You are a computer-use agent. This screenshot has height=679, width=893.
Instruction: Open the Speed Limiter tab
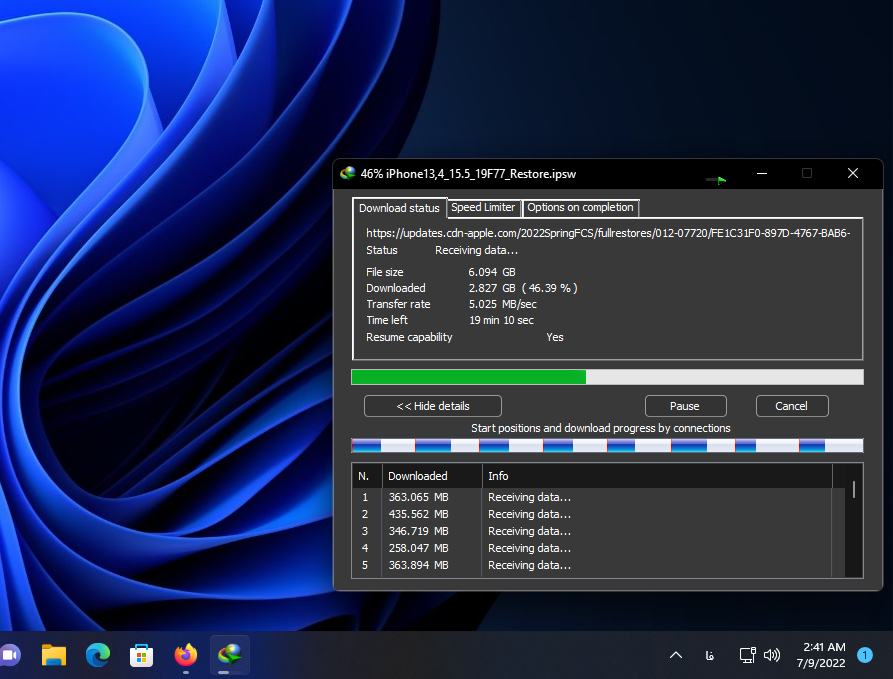click(x=483, y=207)
